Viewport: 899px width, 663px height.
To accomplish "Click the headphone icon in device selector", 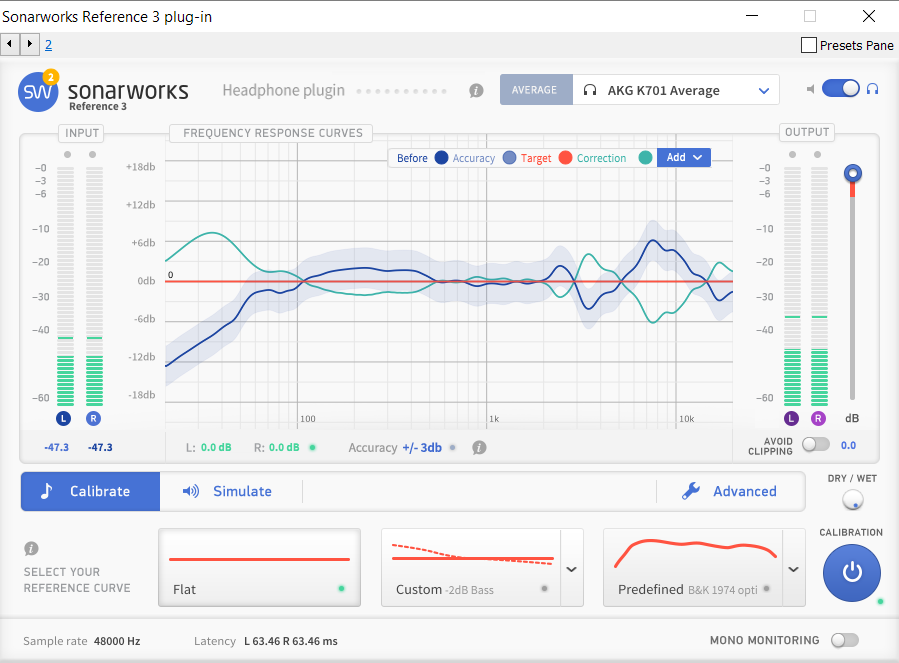I will 590,90.
